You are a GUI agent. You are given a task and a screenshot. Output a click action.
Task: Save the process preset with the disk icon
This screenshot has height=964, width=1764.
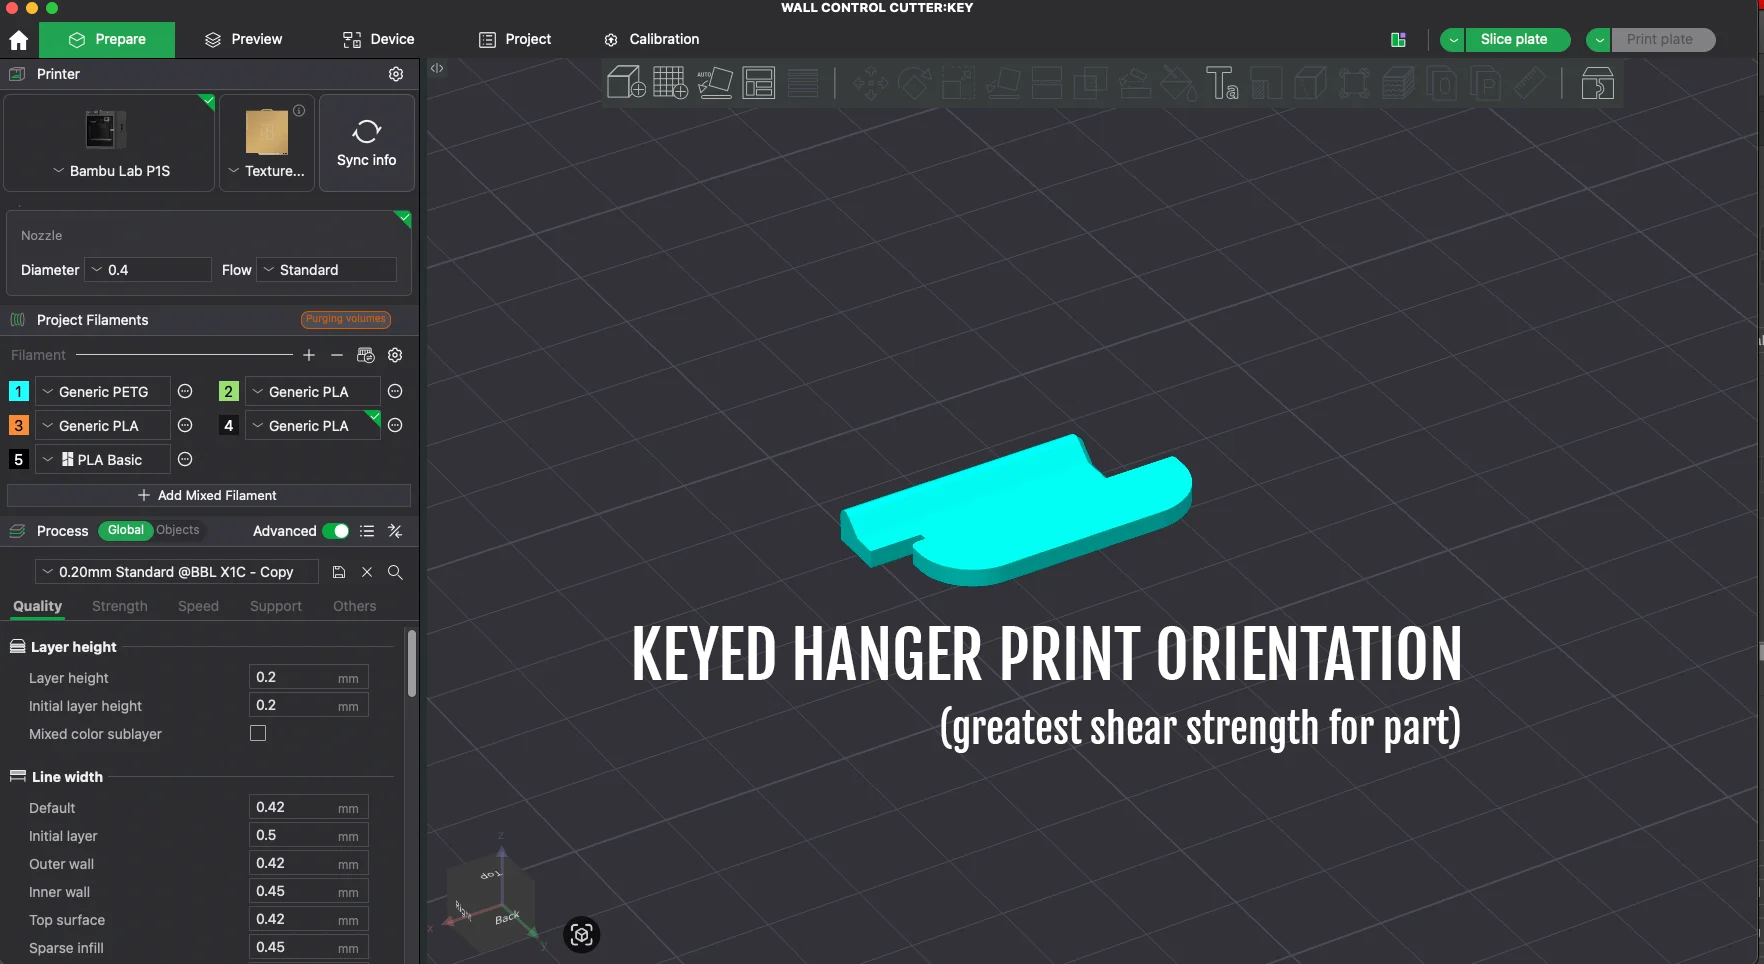pos(339,572)
